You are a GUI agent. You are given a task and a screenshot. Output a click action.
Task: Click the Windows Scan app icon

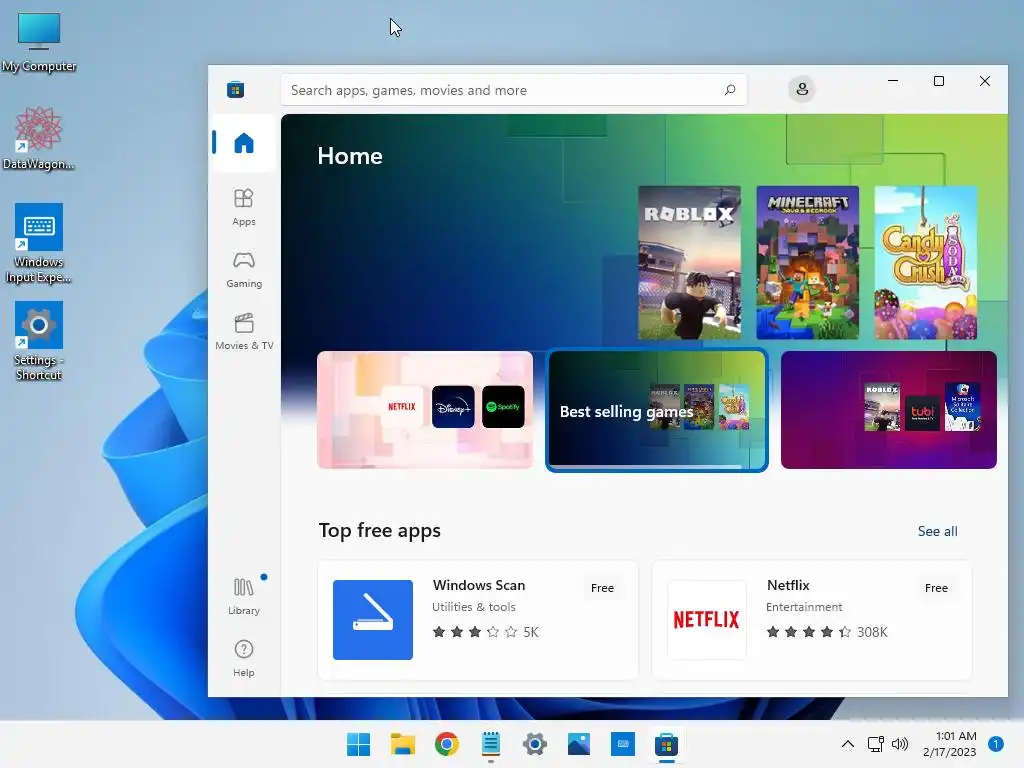pos(372,620)
